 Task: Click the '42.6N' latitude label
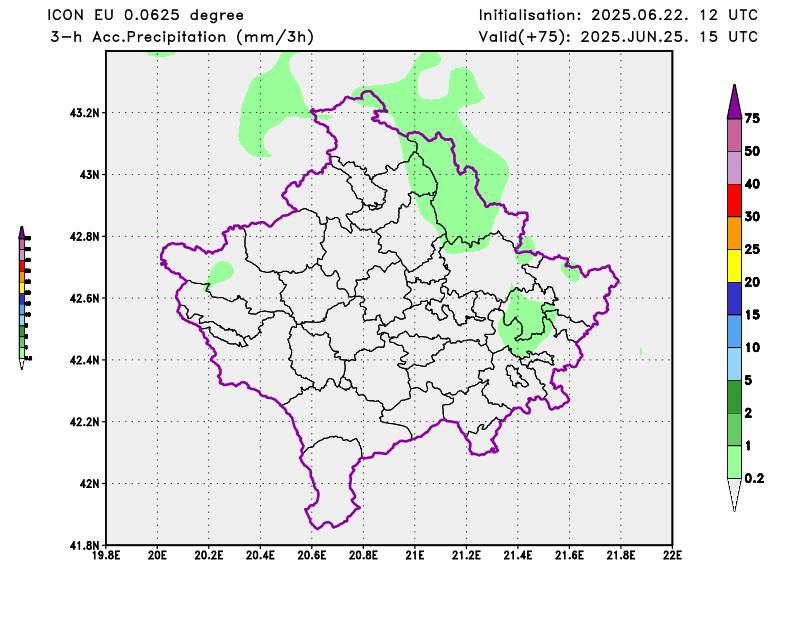coord(85,298)
